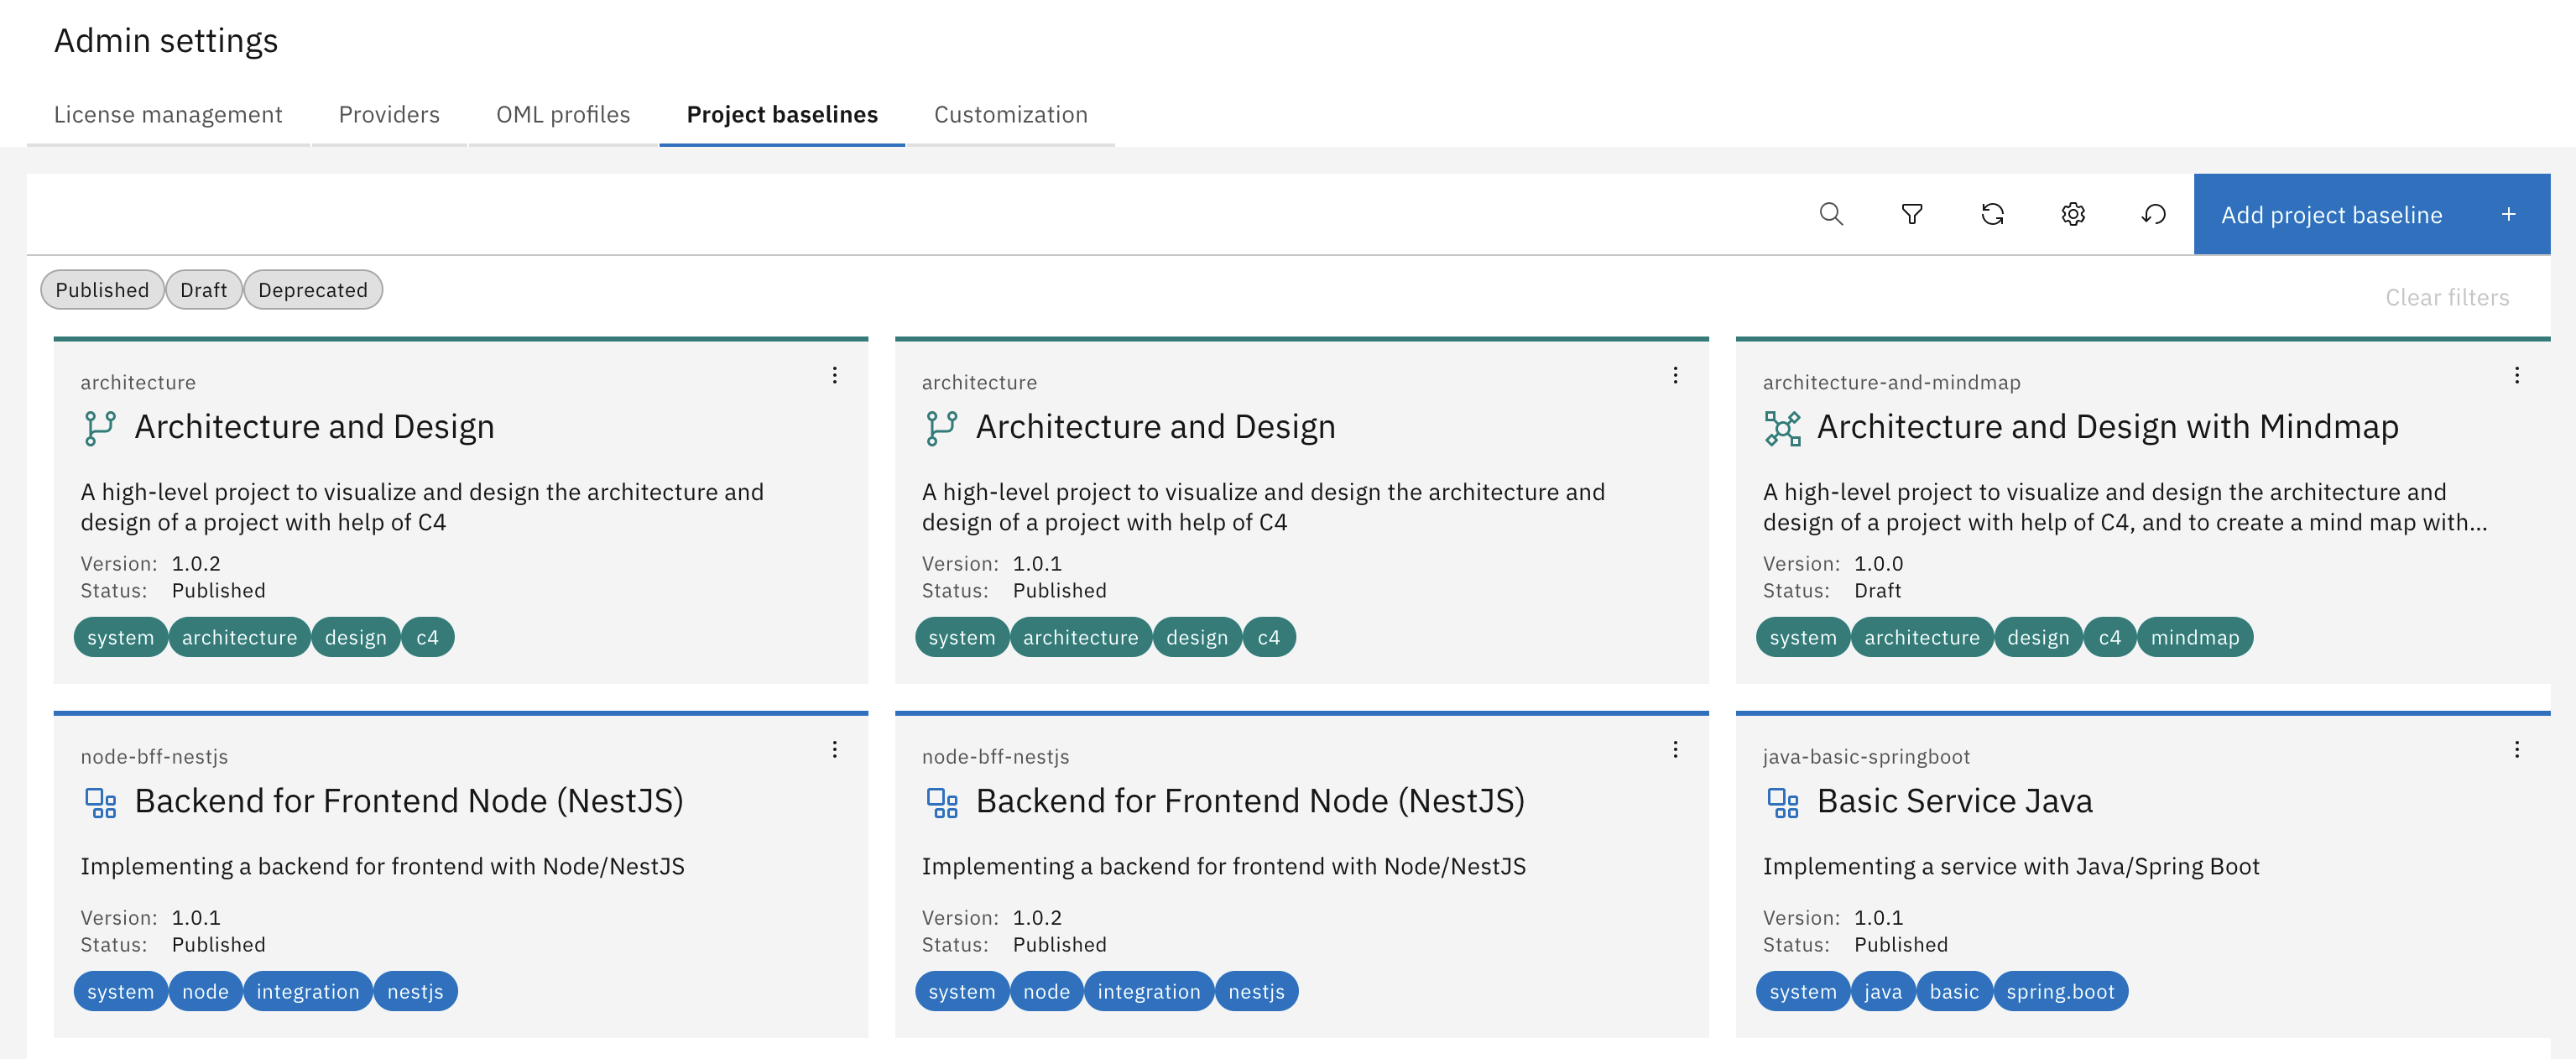2576x1059 pixels.
Task: Click the mindmap tag on the Mindmap card
Action: pos(2194,637)
